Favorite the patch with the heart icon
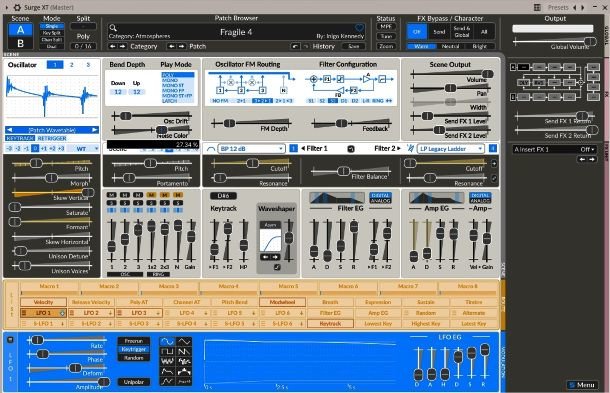 [359, 28]
